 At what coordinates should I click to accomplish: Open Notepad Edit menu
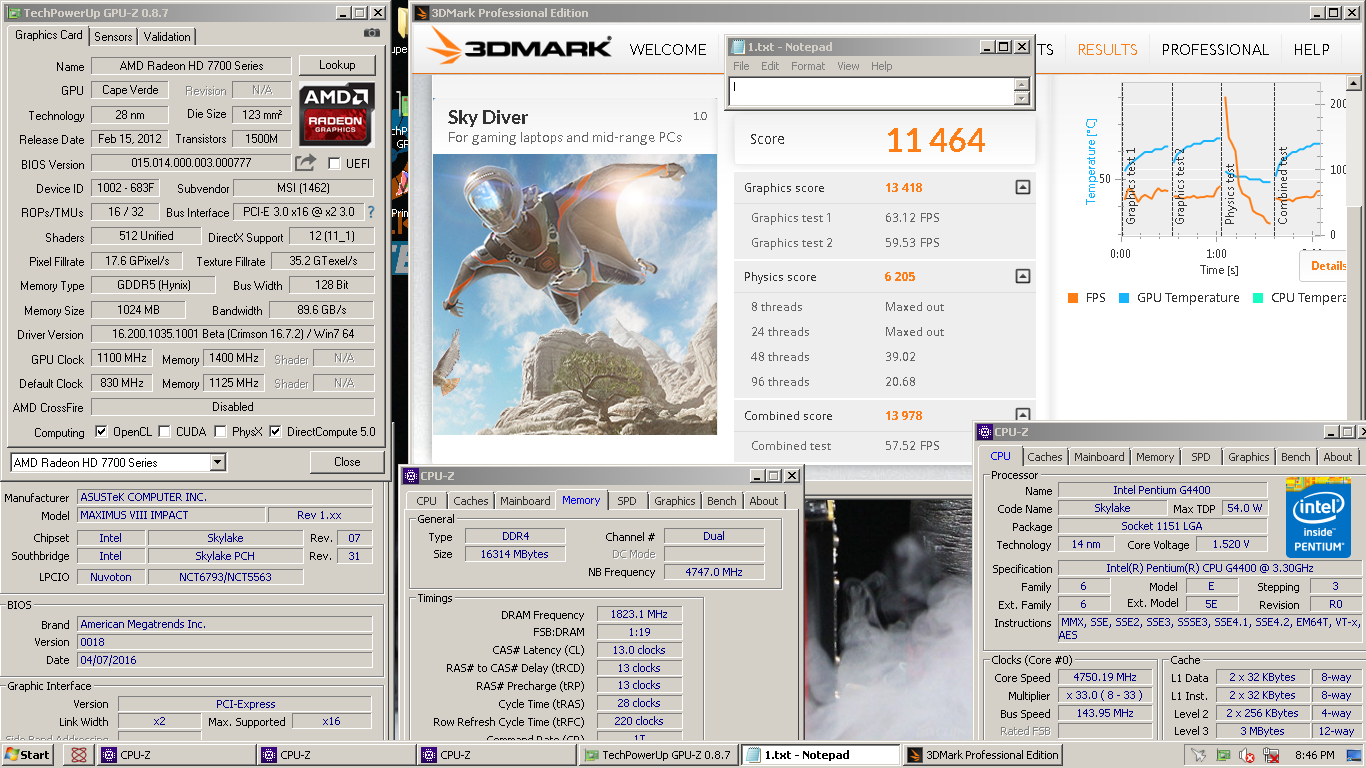770,66
